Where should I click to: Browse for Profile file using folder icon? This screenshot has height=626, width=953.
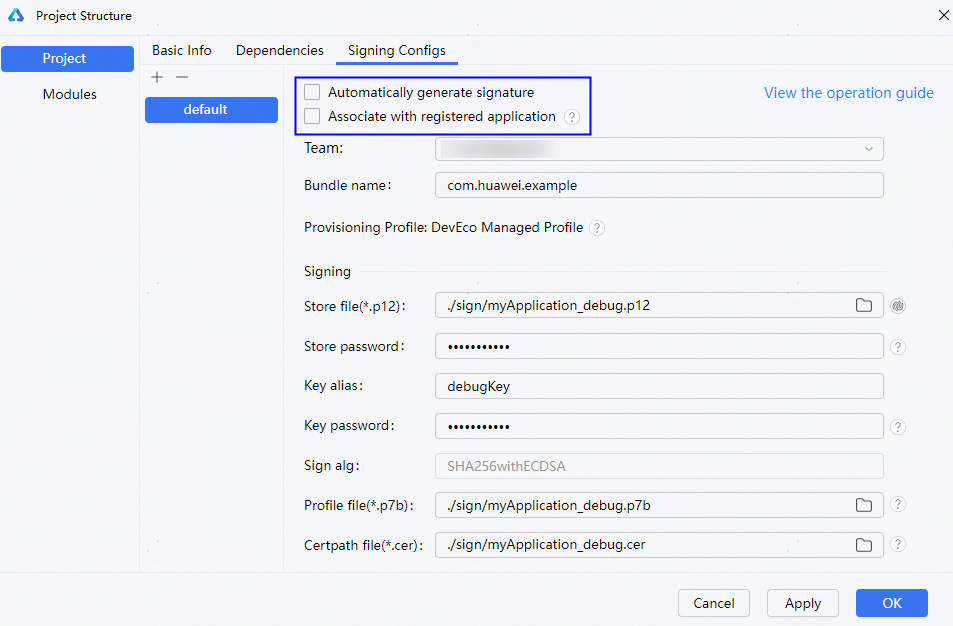click(x=864, y=506)
